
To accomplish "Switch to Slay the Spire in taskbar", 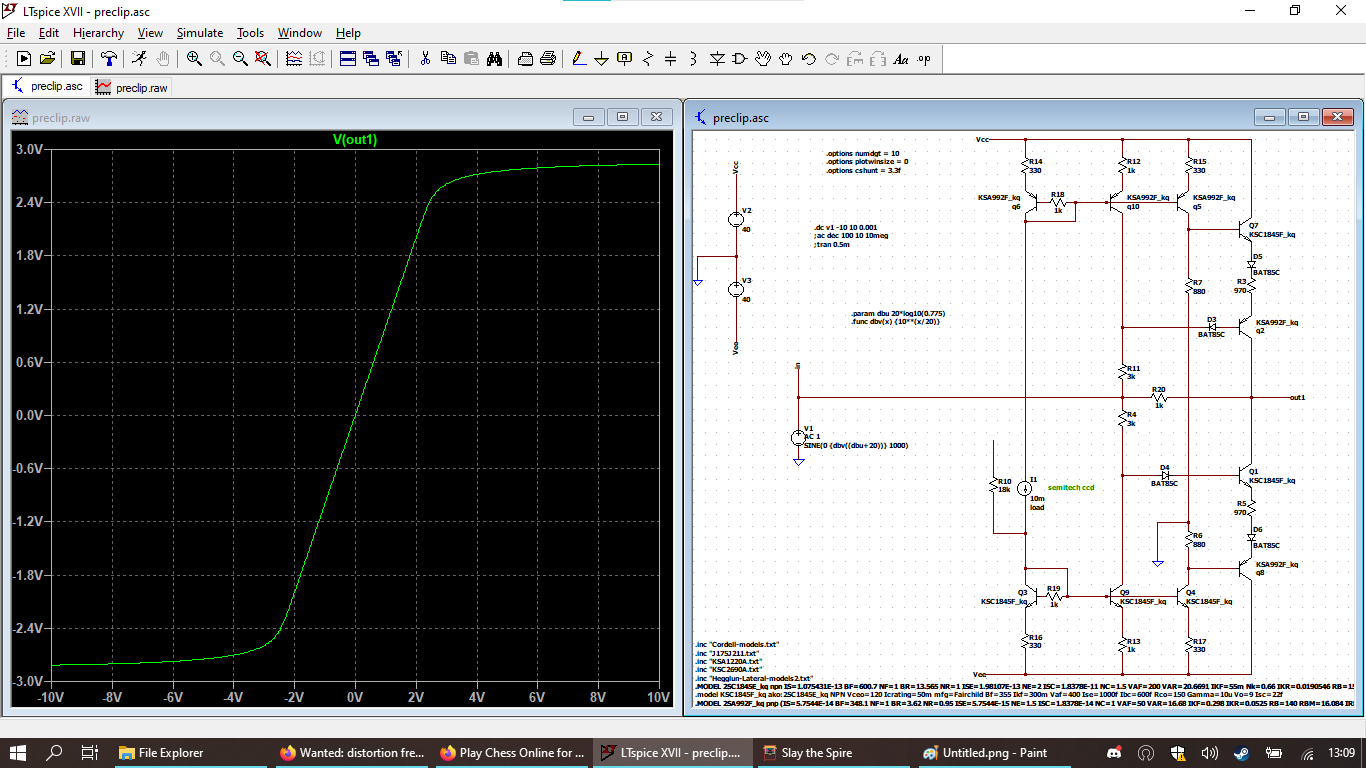I will (832, 753).
